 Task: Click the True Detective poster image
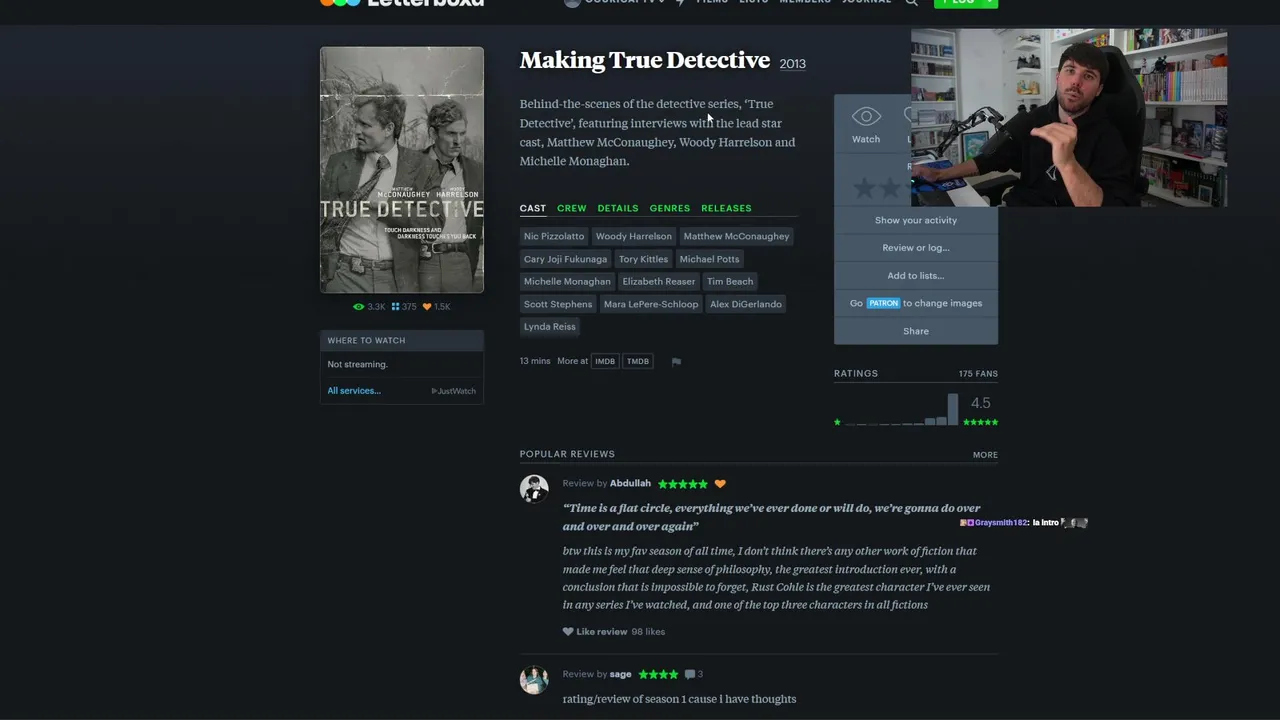pos(402,170)
